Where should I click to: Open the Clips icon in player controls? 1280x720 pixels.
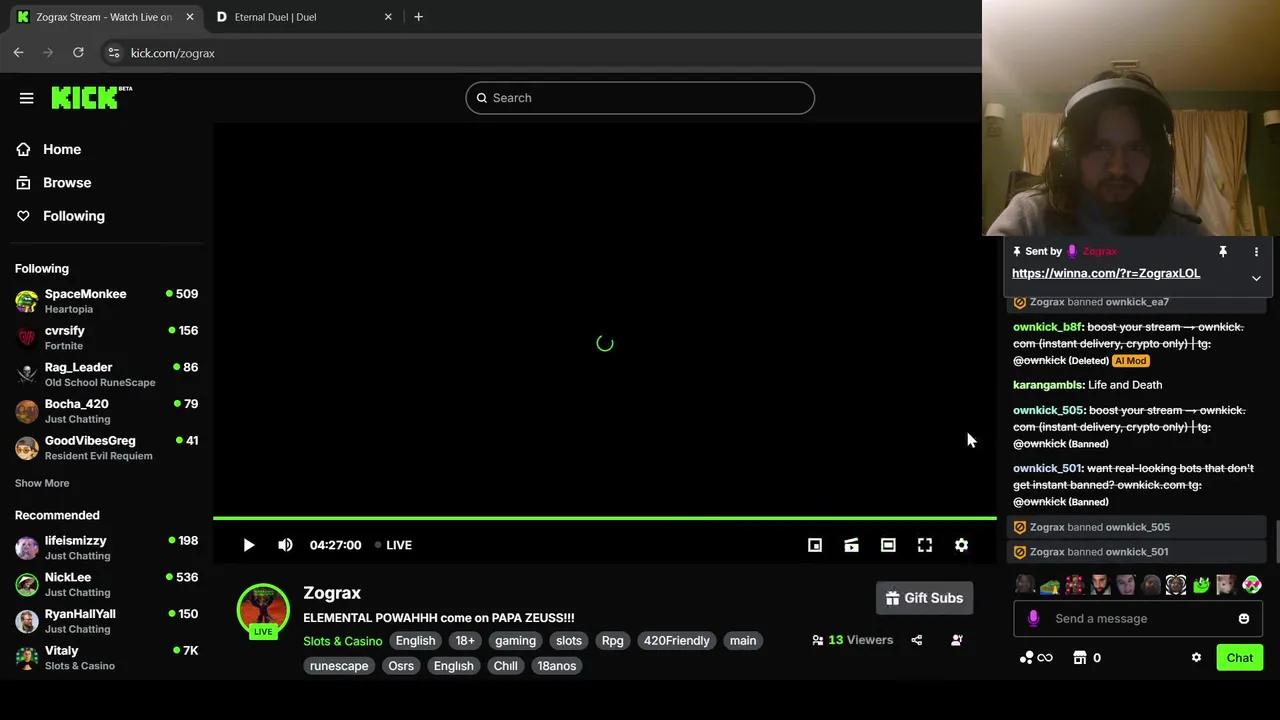(851, 545)
